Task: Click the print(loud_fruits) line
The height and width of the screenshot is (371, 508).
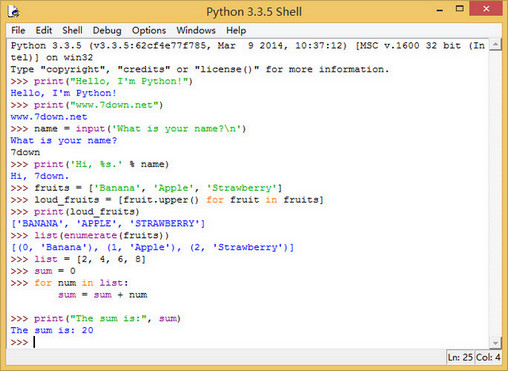Action: pos(75,212)
